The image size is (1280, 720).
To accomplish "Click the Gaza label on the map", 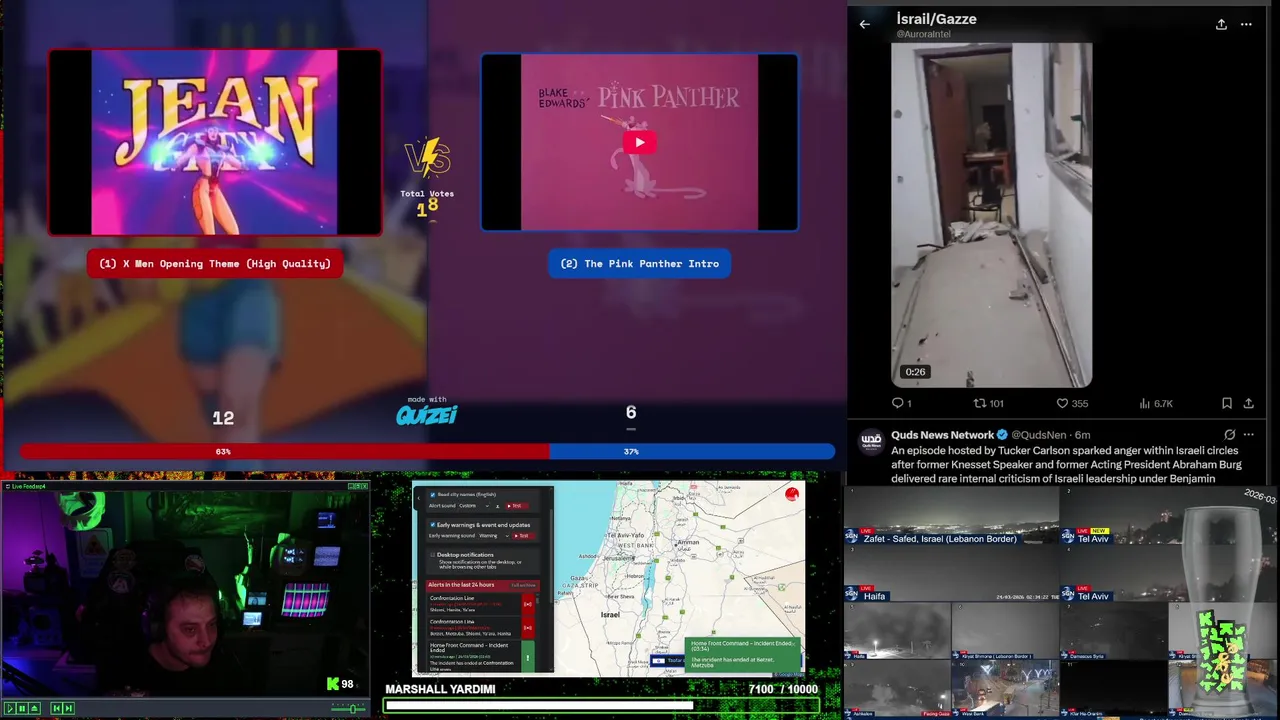I will [x=578, y=578].
